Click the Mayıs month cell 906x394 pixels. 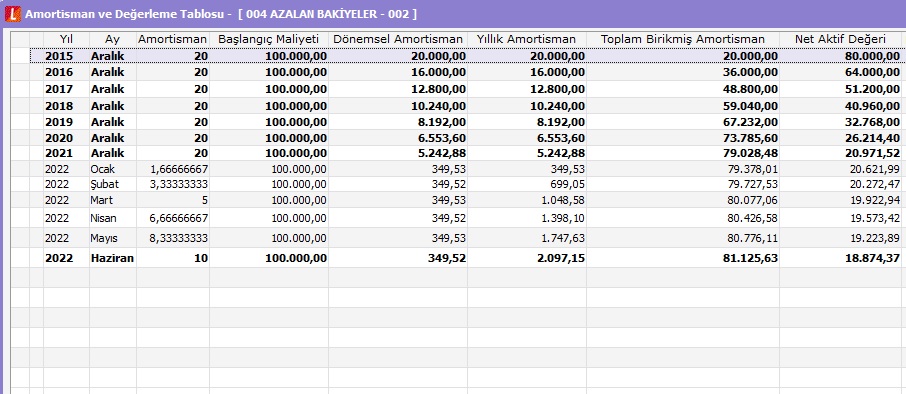(x=113, y=238)
